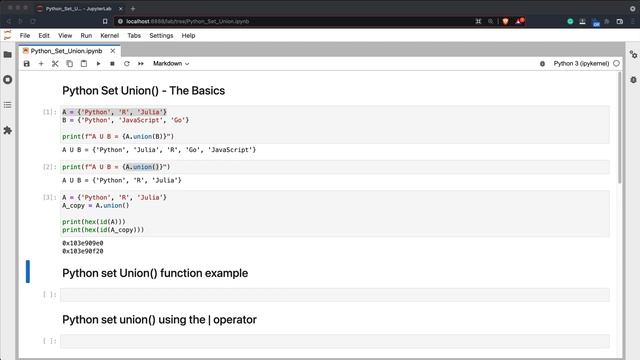Select heading 'Python set Union() function example'

[x=155, y=273]
